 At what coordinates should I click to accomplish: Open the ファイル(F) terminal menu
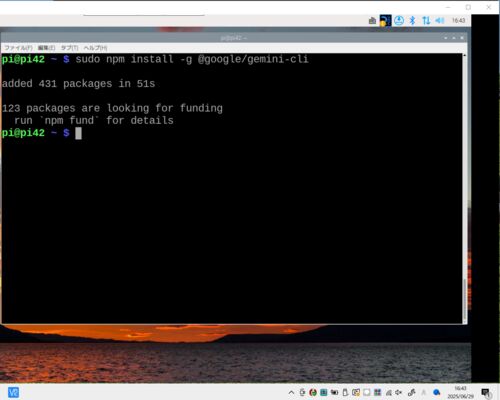[18, 48]
